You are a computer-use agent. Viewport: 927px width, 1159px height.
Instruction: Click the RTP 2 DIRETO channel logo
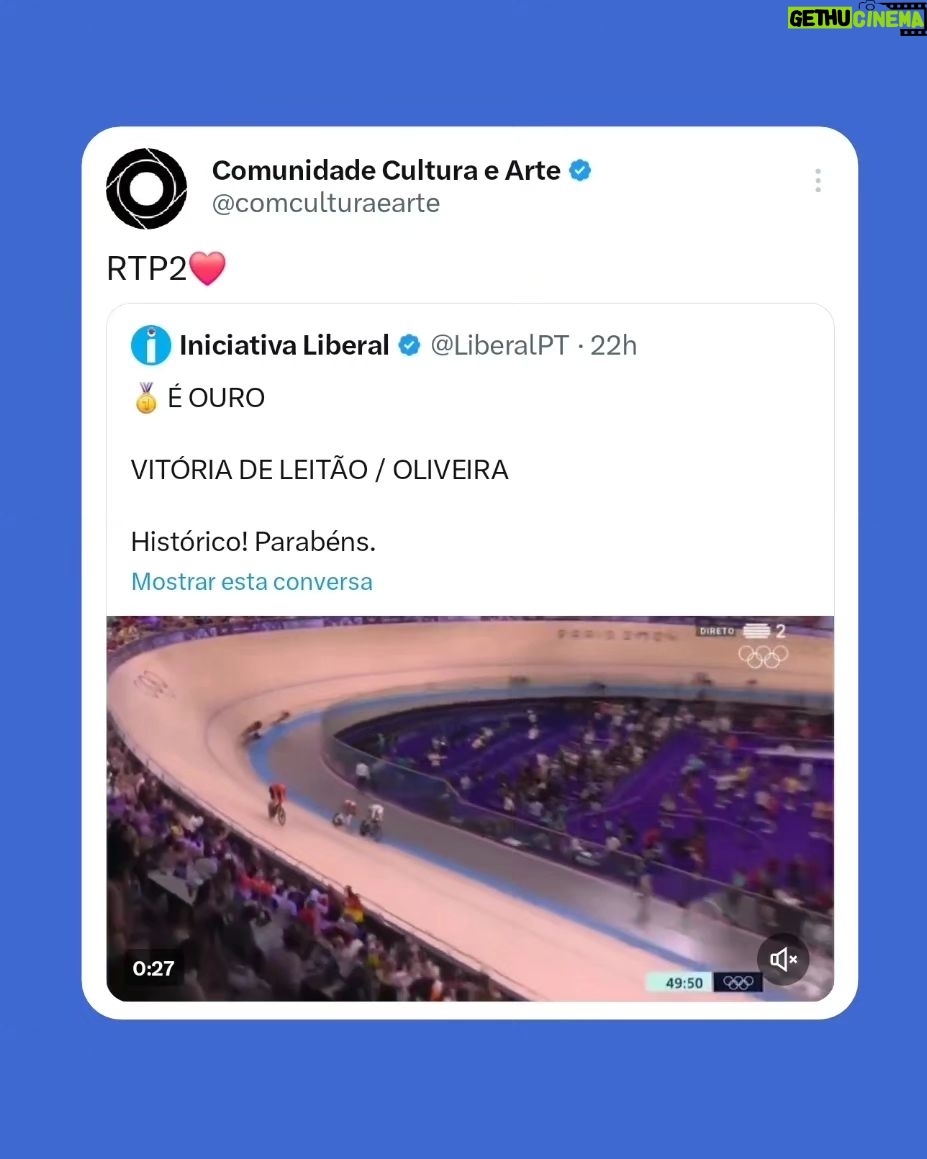(743, 631)
